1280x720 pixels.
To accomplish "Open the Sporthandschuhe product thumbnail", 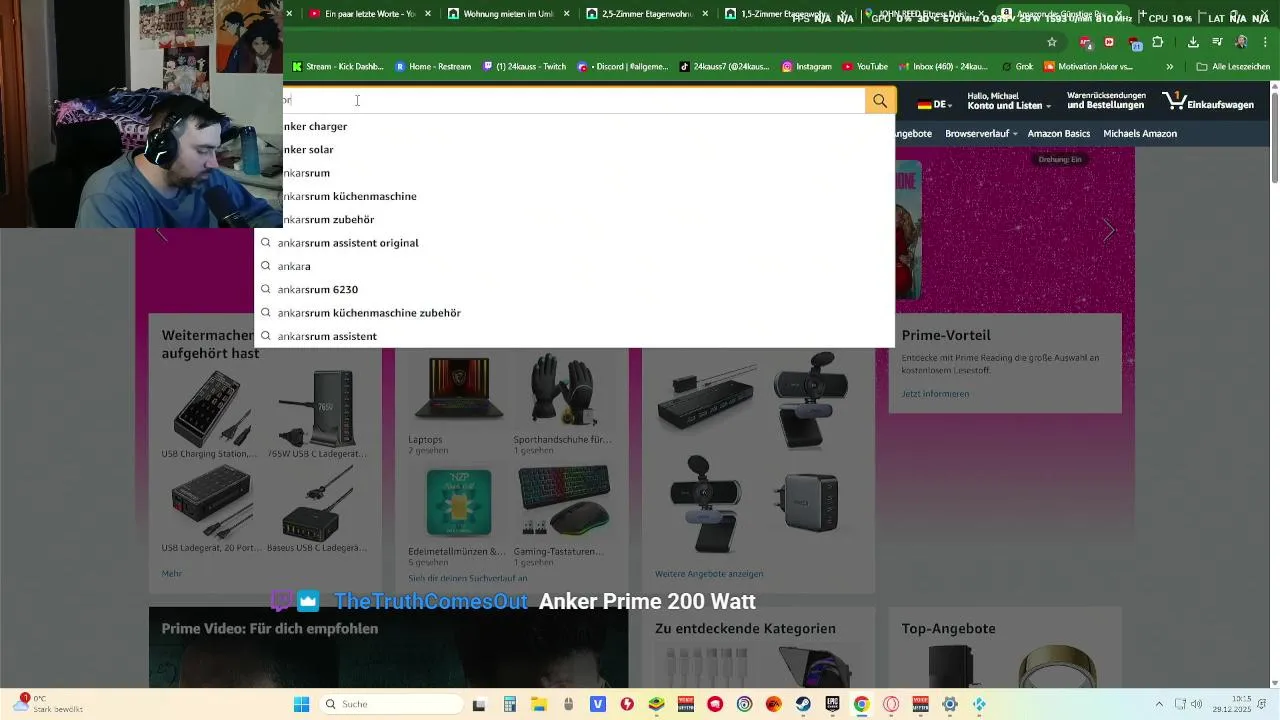I will pos(564,390).
